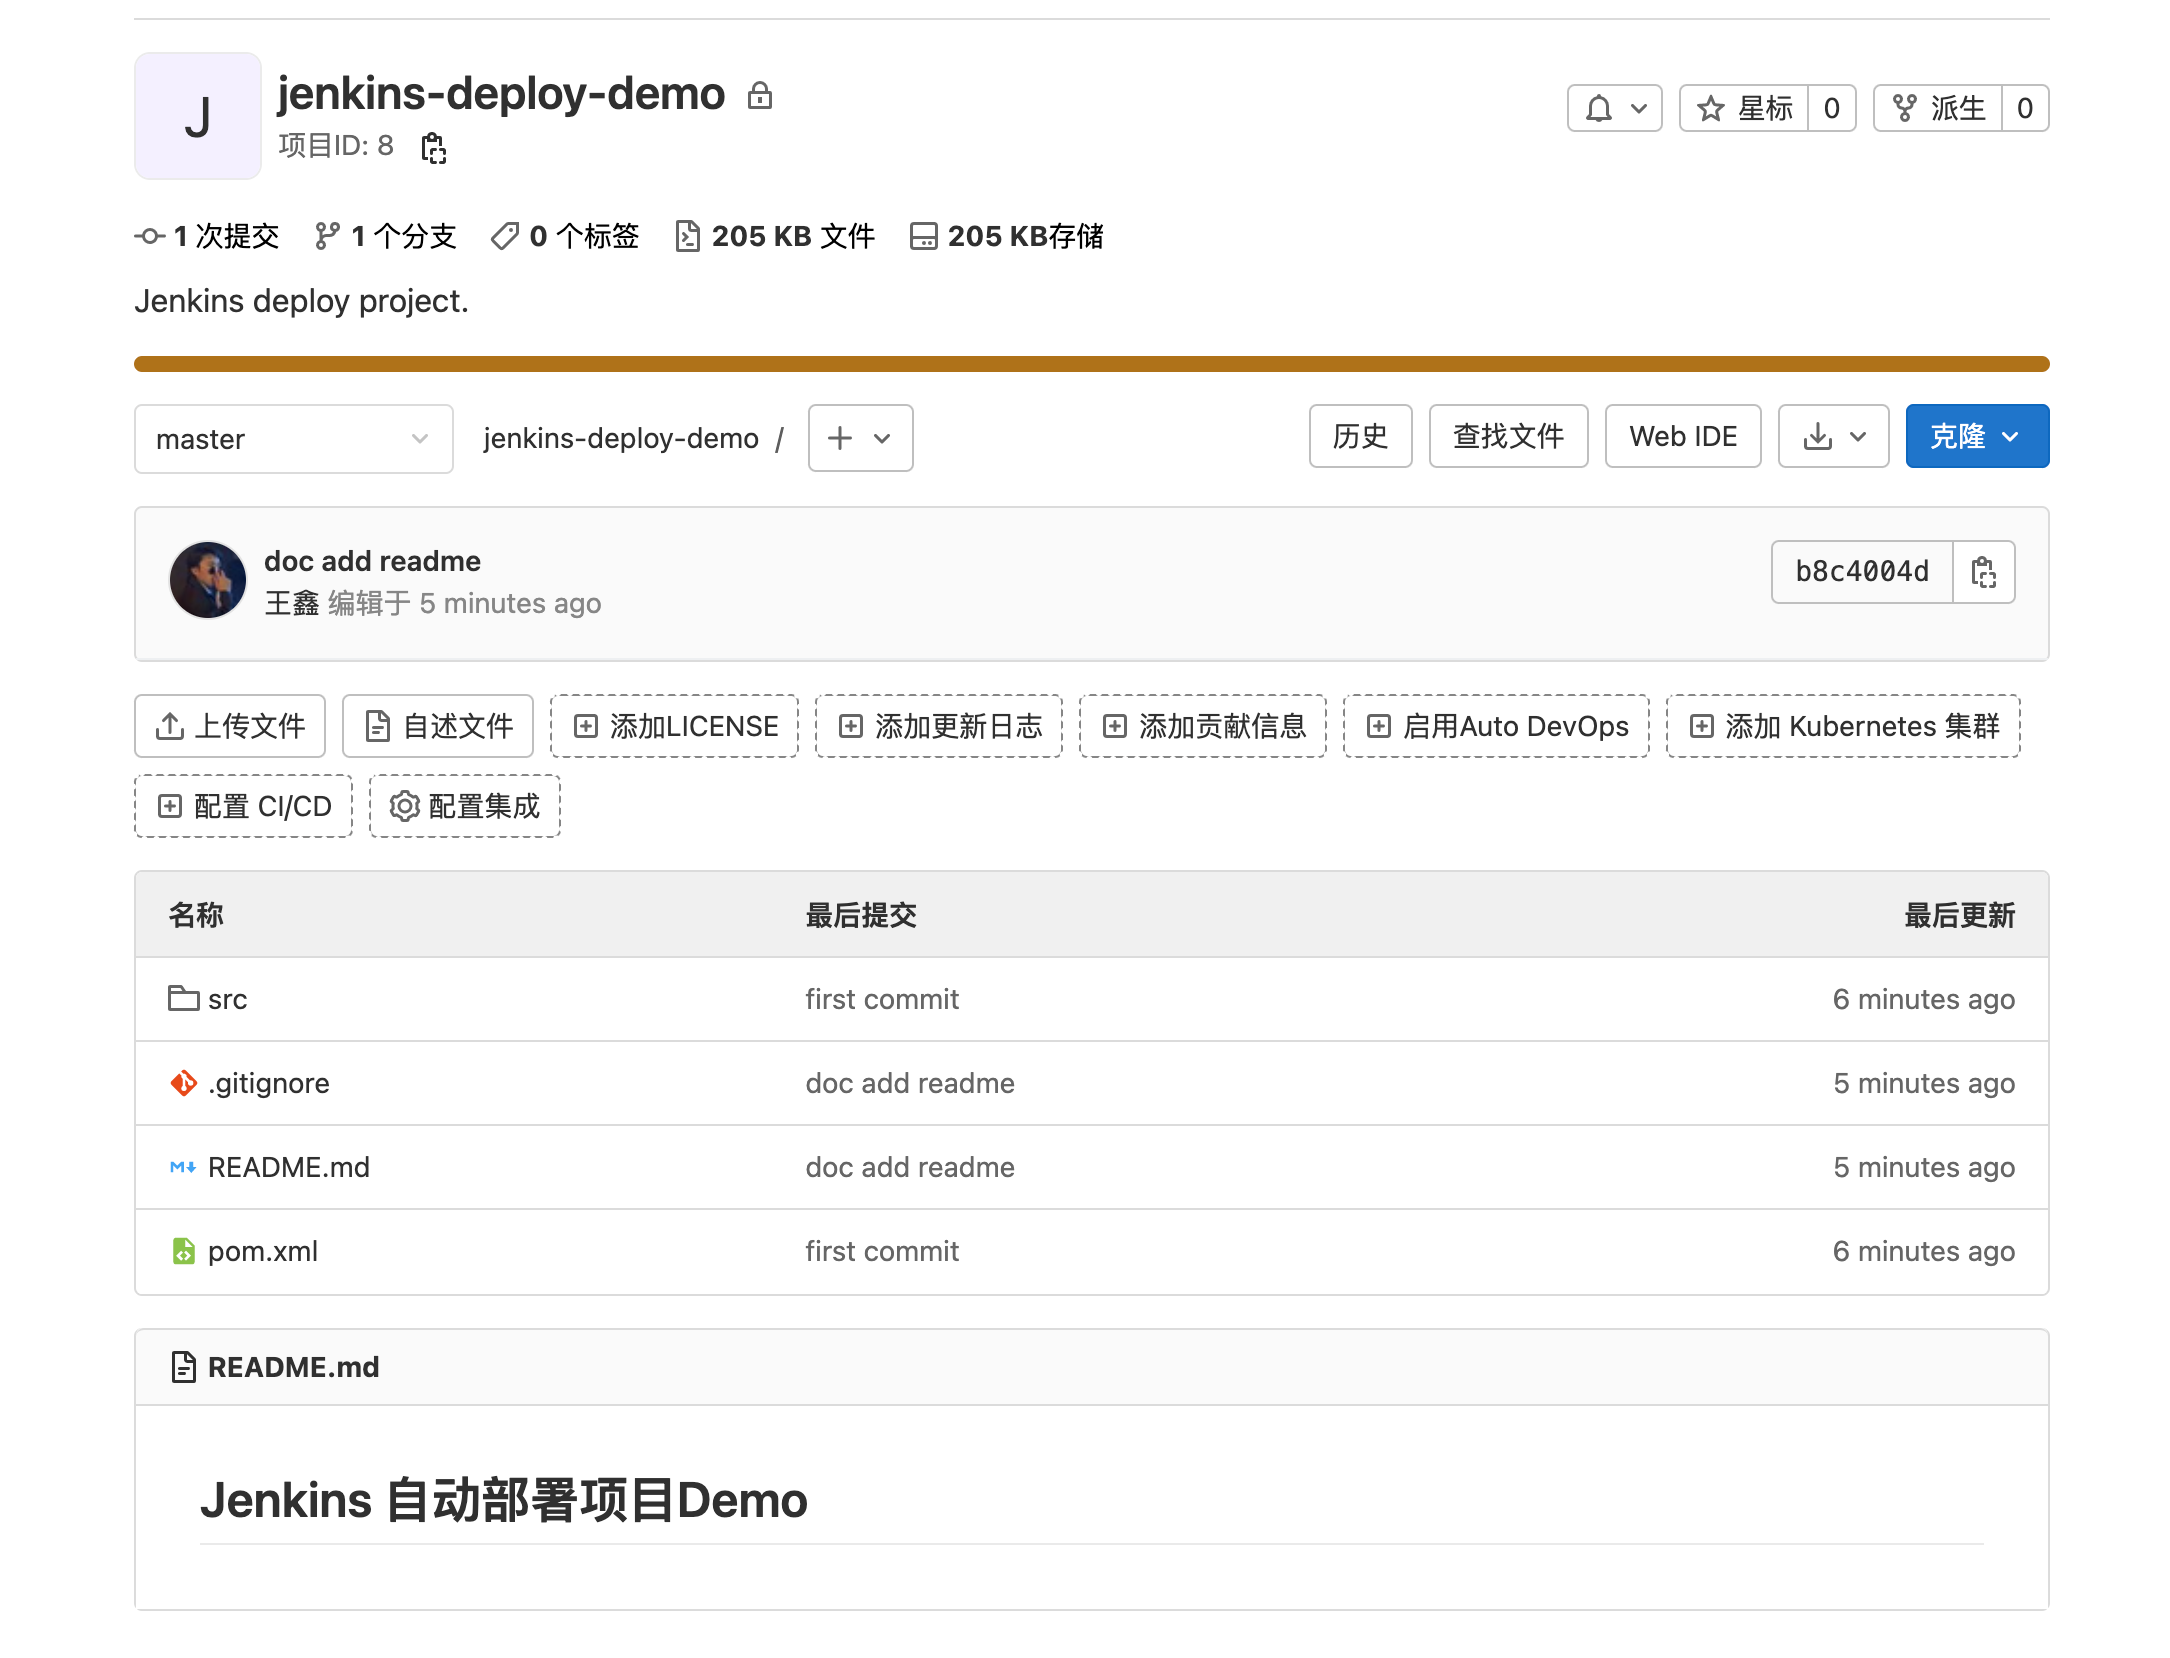Open the .gitignore file
This screenshot has height=1658, width=2170.
click(x=268, y=1083)
